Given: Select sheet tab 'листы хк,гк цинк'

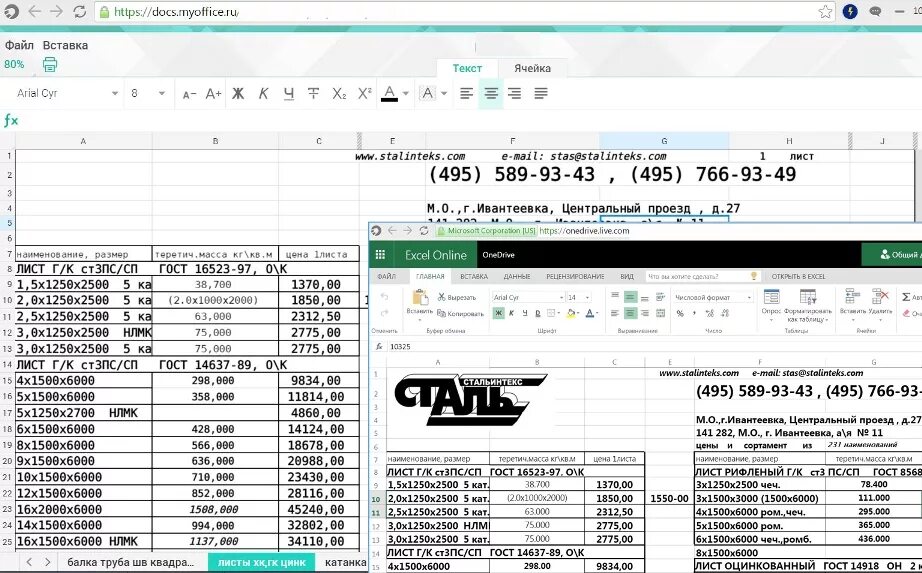Looking at the screenshot, I should (x=262, y=562).
